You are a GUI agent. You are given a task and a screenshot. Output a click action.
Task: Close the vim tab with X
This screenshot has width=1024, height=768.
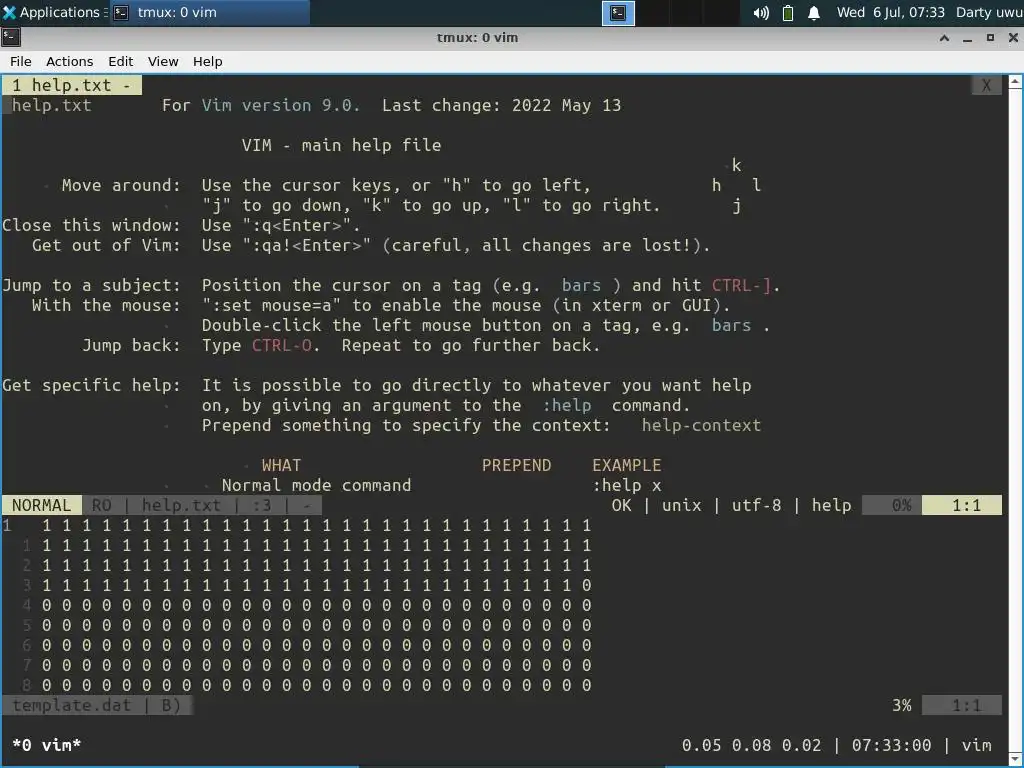pos(986,85)
